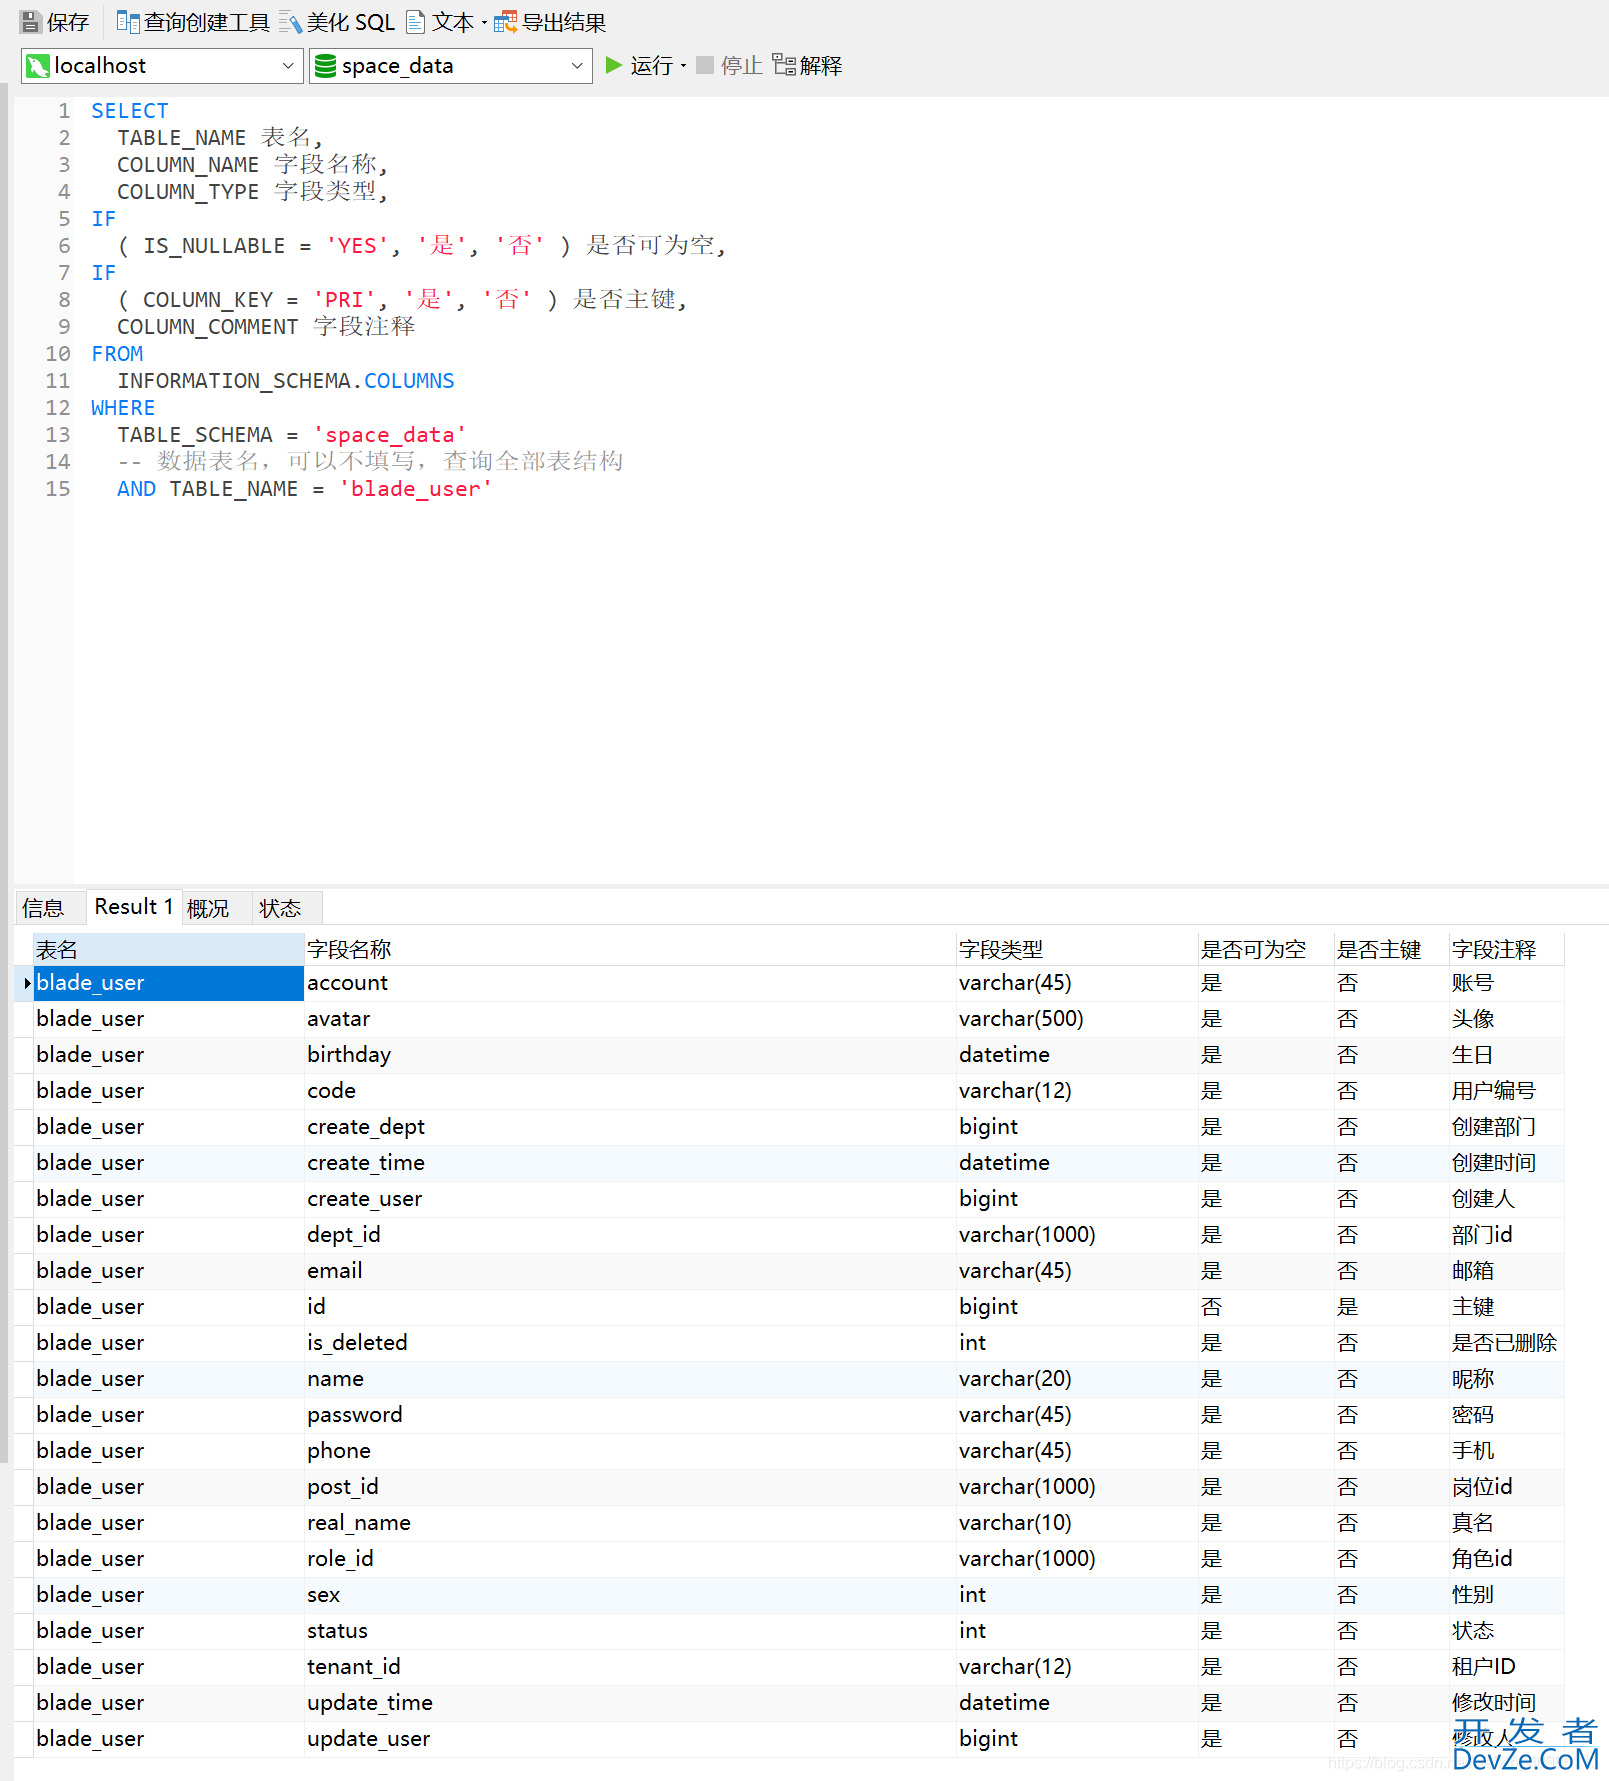Open the Query Builder (查询创建工具) tool
This screenshot has height=1781, width=1609.
(193, 22)
